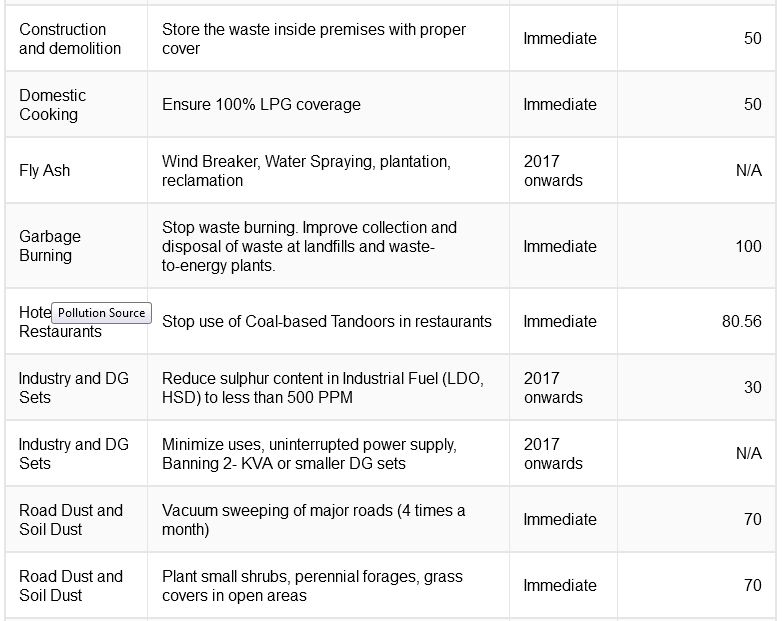The image size is (782, 621).
Task: Click the 'Construction and demolition' source cell
Action: point(76,38)
